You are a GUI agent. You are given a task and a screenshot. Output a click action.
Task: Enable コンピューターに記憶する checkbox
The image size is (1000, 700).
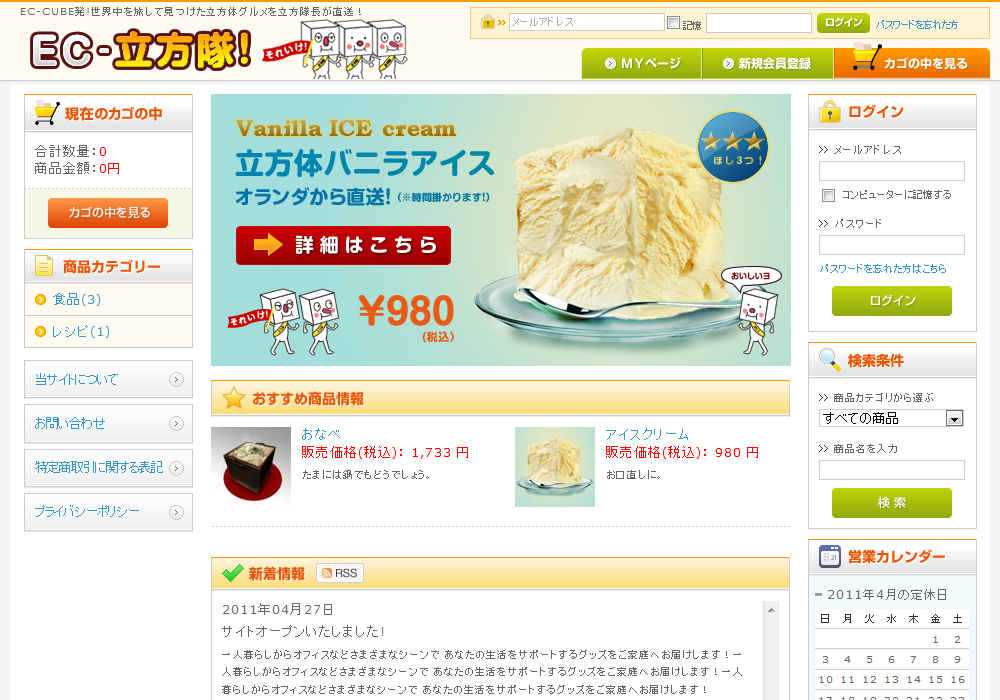pyautogui.click(x=828, y=195)
